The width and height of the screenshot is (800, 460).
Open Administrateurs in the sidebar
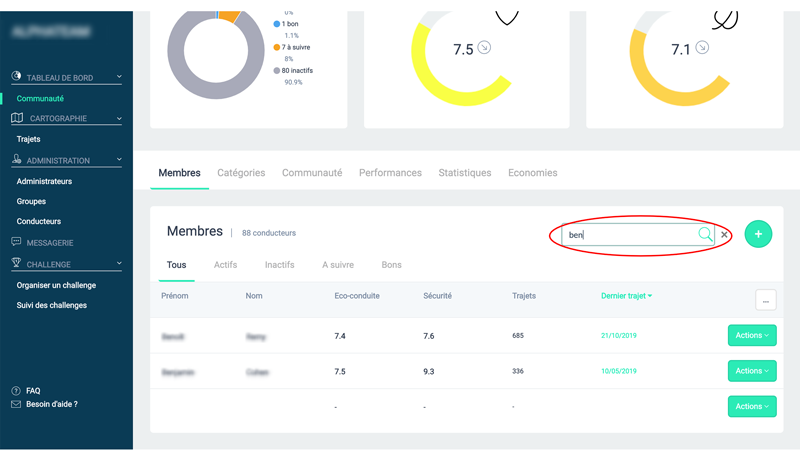[x=44, y=181]
